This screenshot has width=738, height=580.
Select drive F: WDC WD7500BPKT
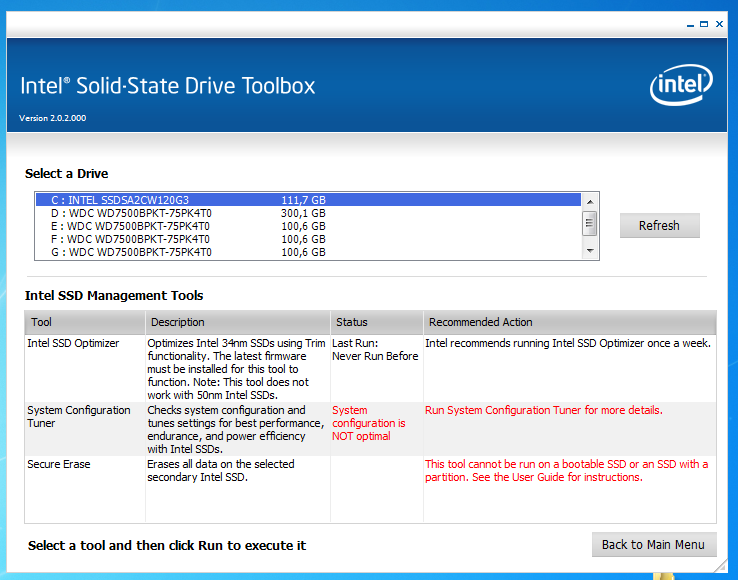tap(308, 239)
